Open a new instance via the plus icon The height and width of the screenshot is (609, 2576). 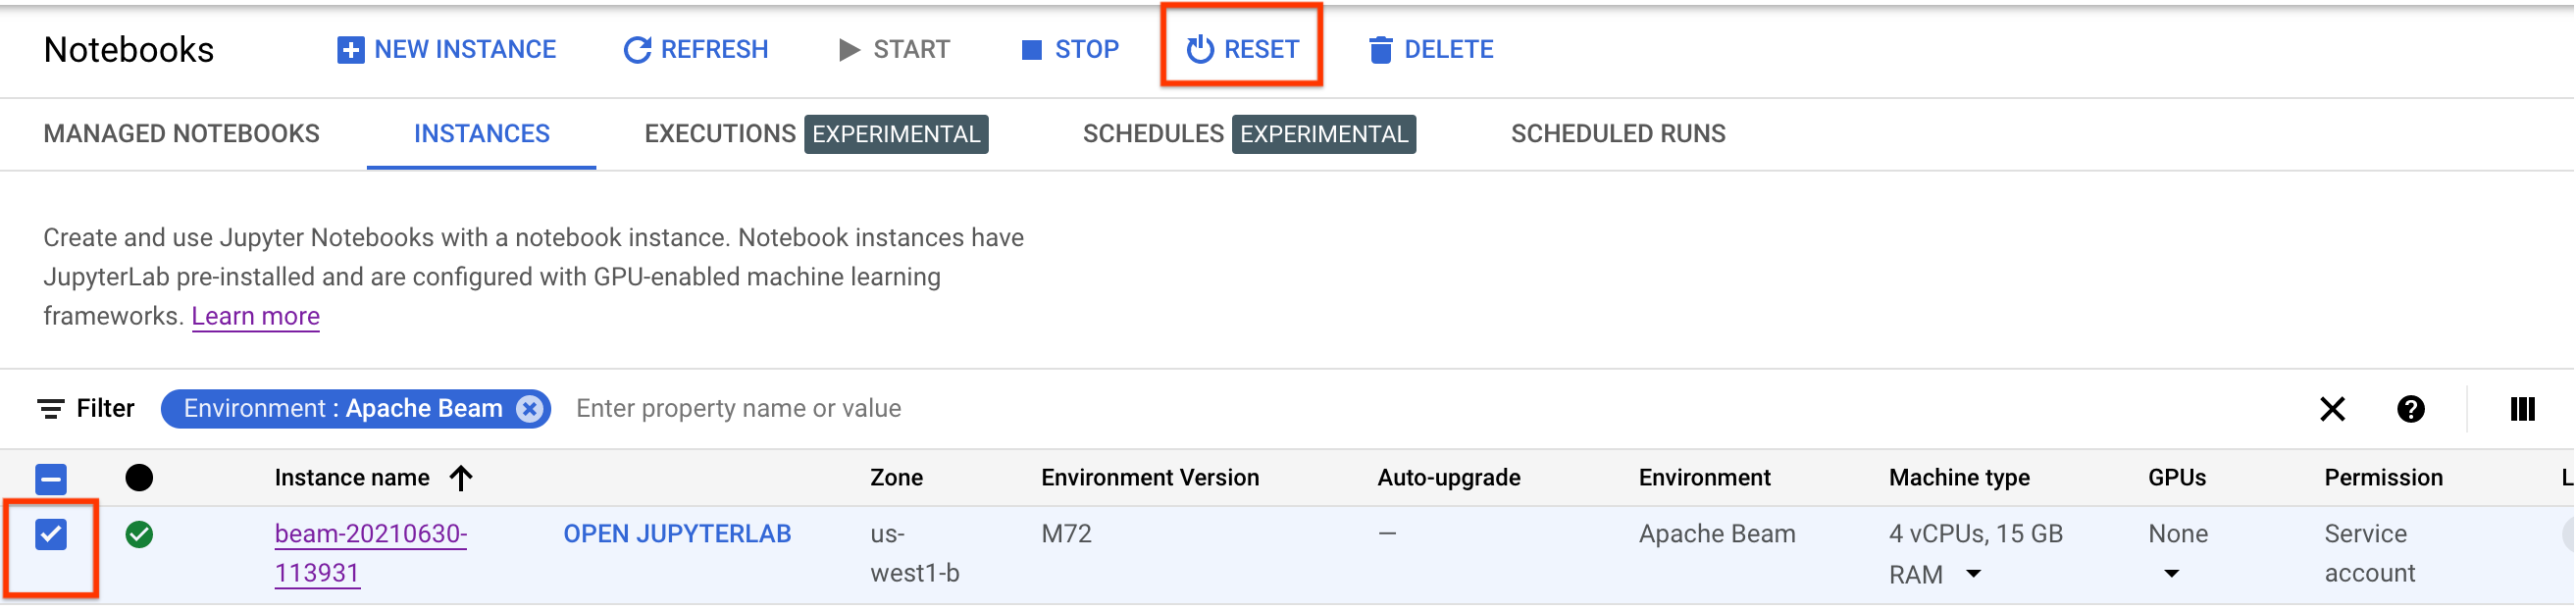(349, 49)
